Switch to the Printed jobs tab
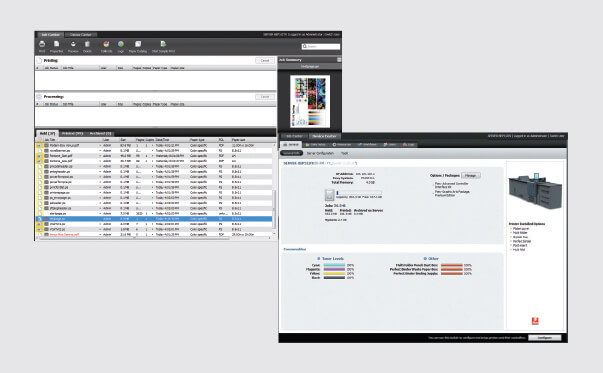 [x=72, y=133]
